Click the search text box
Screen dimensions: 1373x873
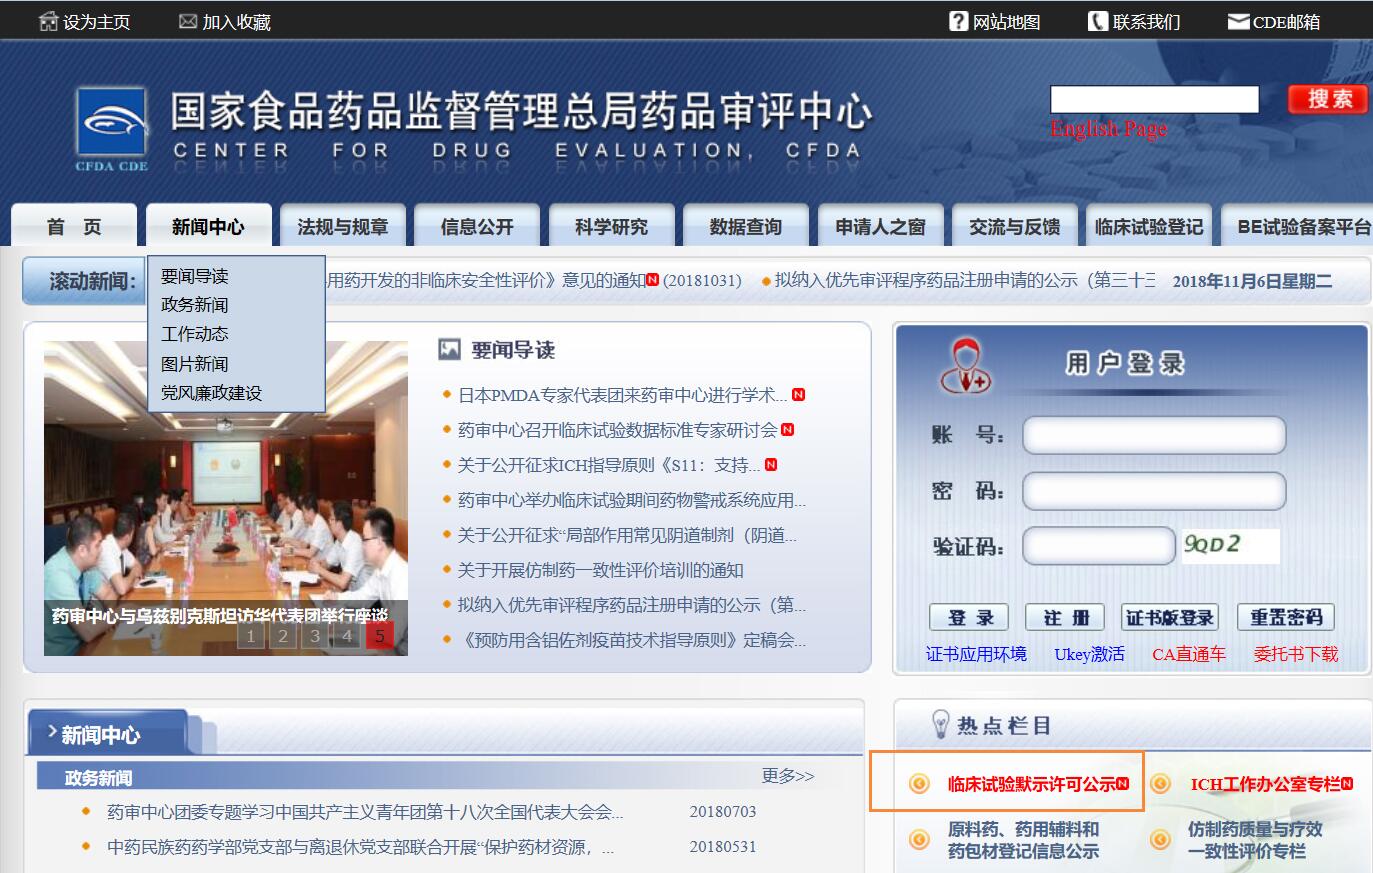[1154, 99]
